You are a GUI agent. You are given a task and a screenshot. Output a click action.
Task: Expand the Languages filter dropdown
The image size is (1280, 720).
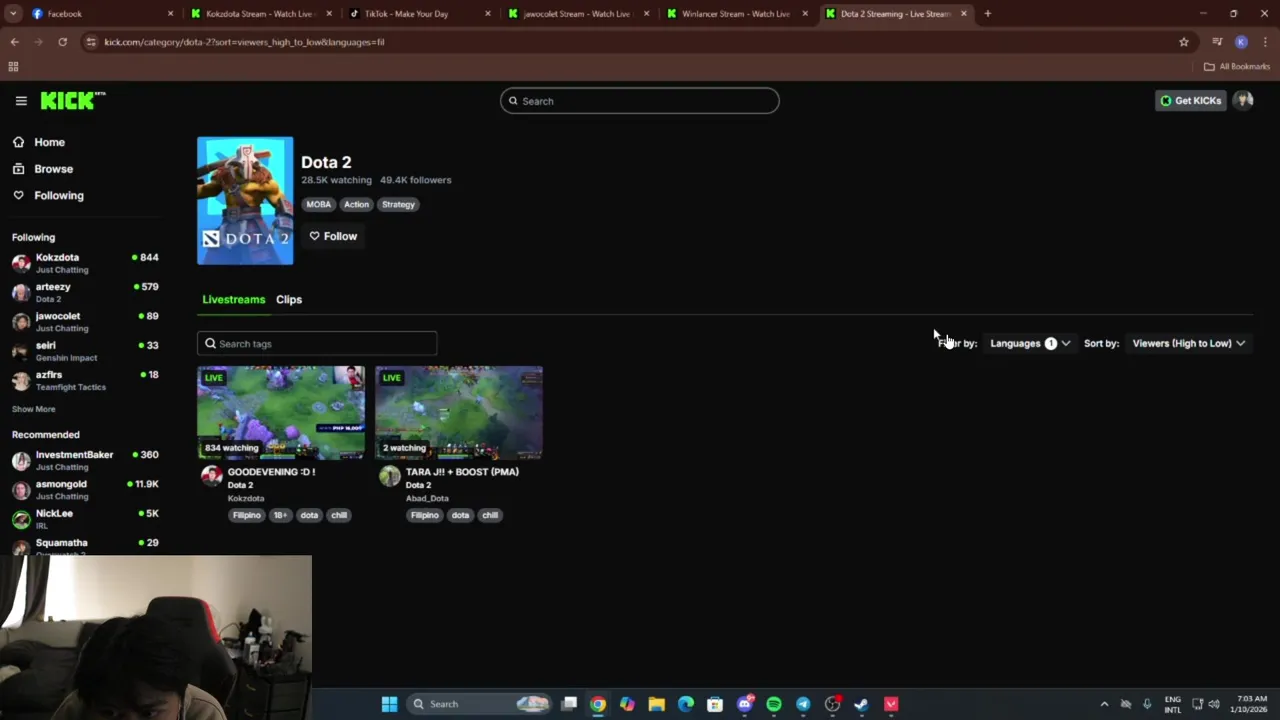(x=1030, y=343)
